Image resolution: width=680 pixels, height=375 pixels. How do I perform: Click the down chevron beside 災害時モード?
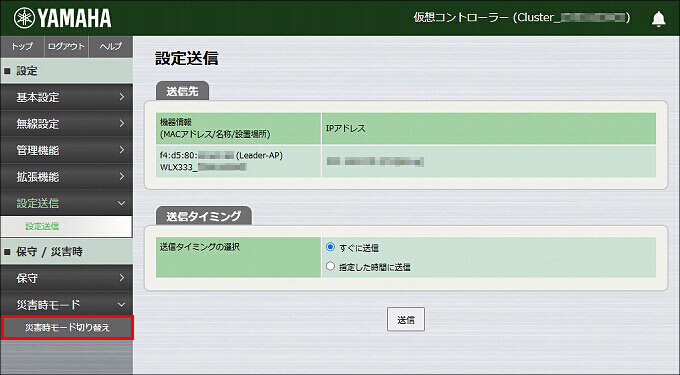pyautogui.click(x=121, y=304)
